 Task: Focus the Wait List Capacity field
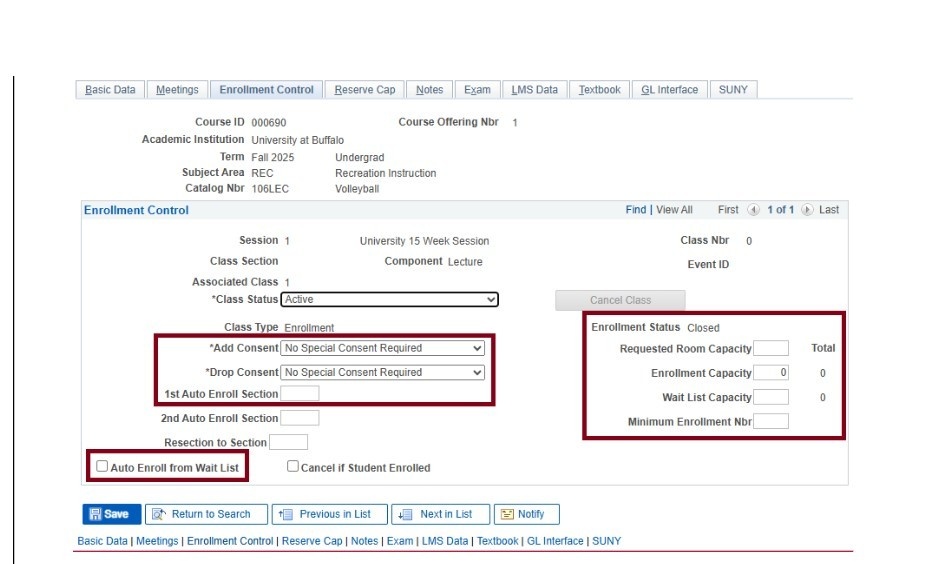click(770, 397)
